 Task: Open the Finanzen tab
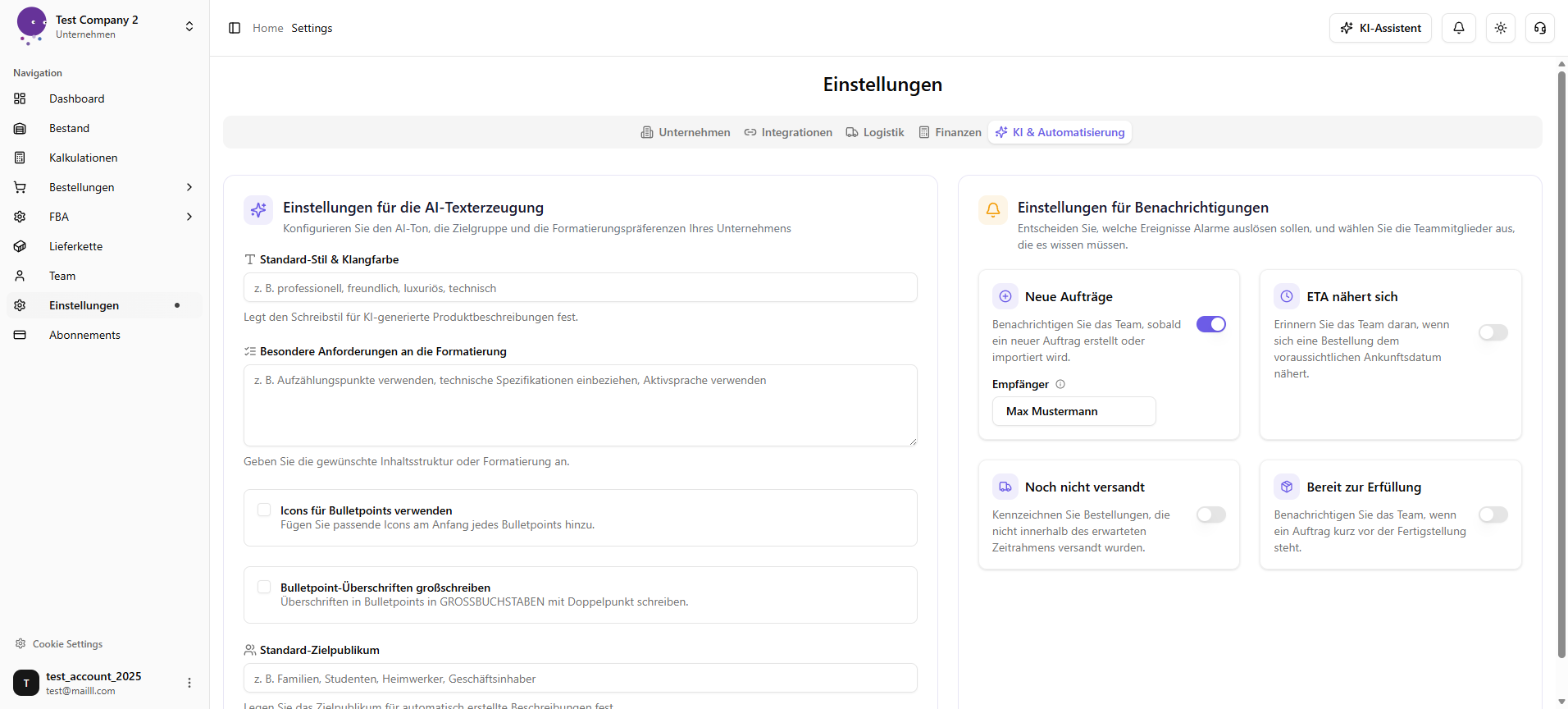[949, 132]
